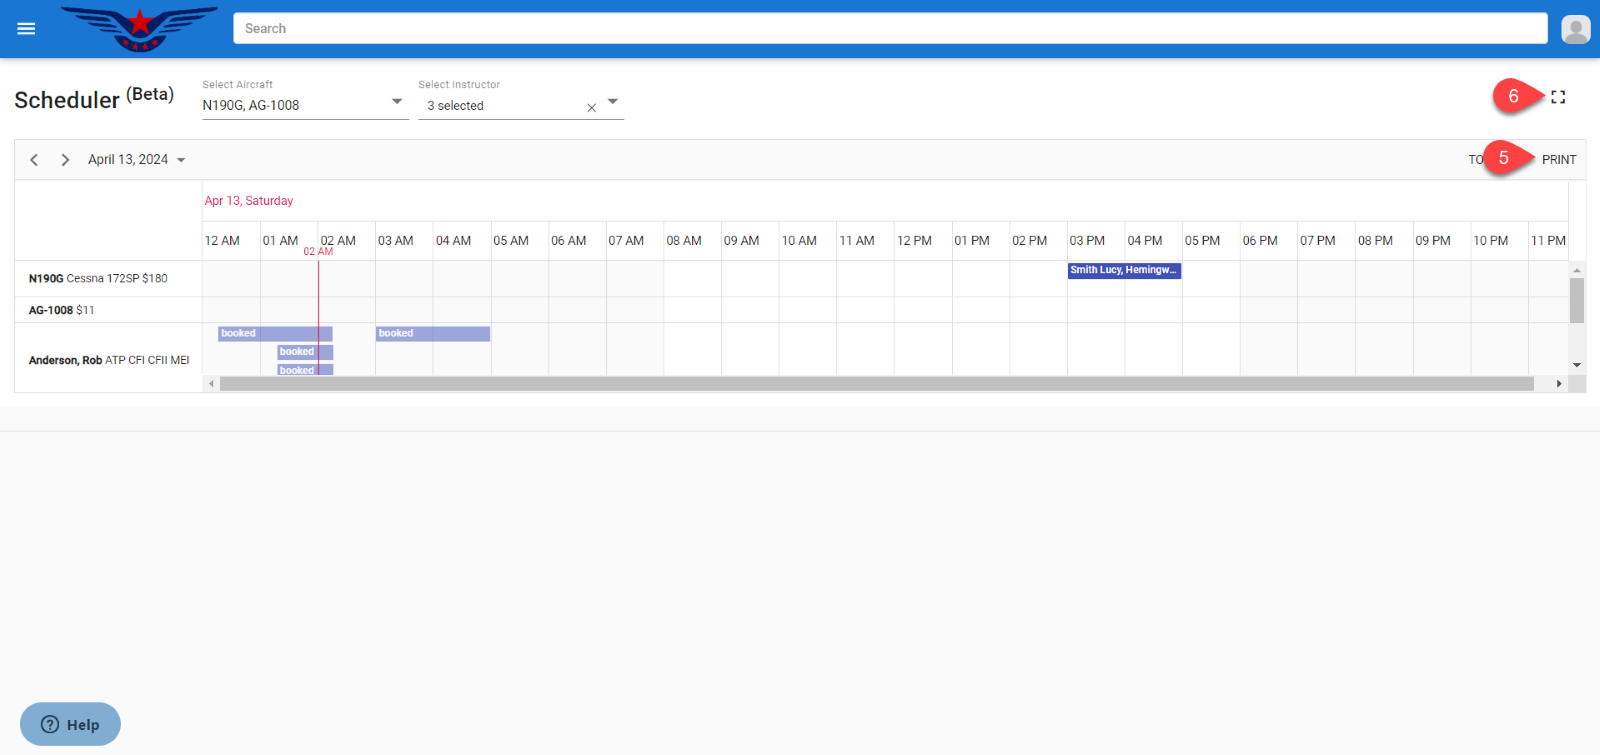
Task: Clear the selected instructors
Action: 591,107
